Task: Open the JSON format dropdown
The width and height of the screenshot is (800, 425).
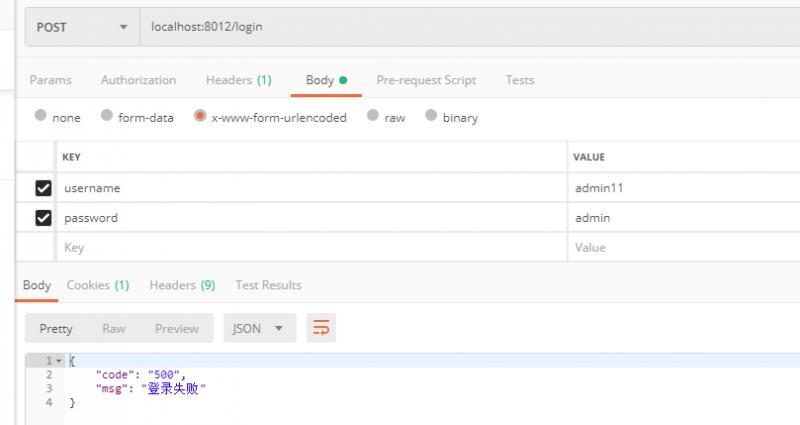Action: [x=257, y=328]
